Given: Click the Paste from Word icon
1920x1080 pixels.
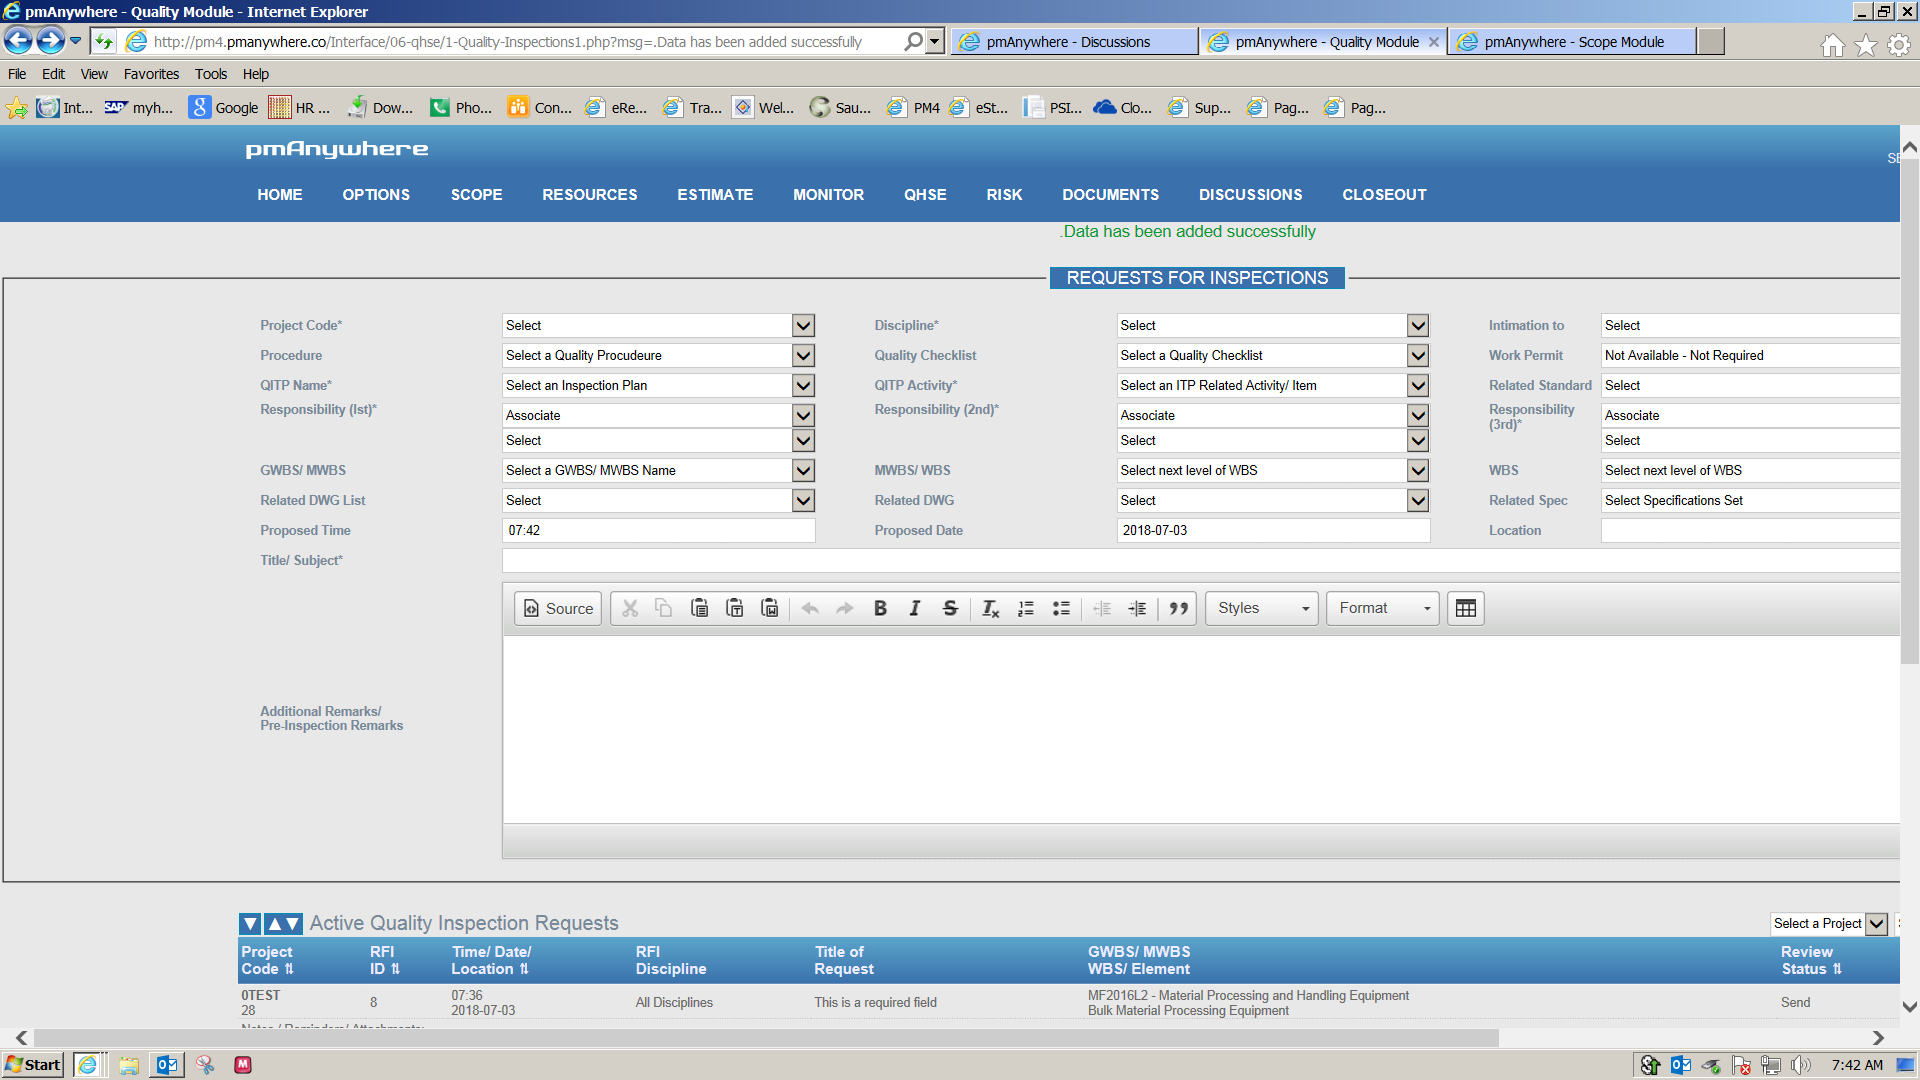Looking at the screenshot, I should tap(770, 608).
